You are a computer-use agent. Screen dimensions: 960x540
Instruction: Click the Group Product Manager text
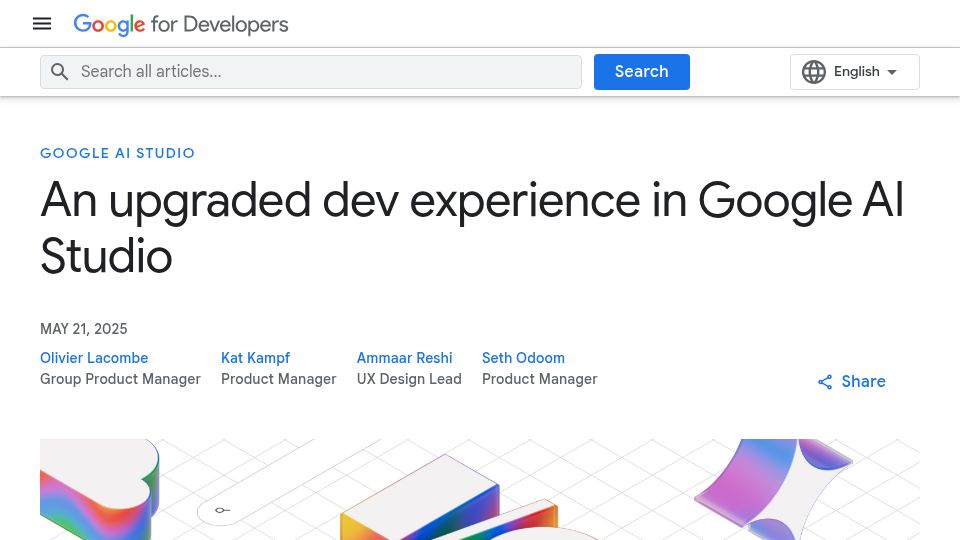(x=121, y=379)
